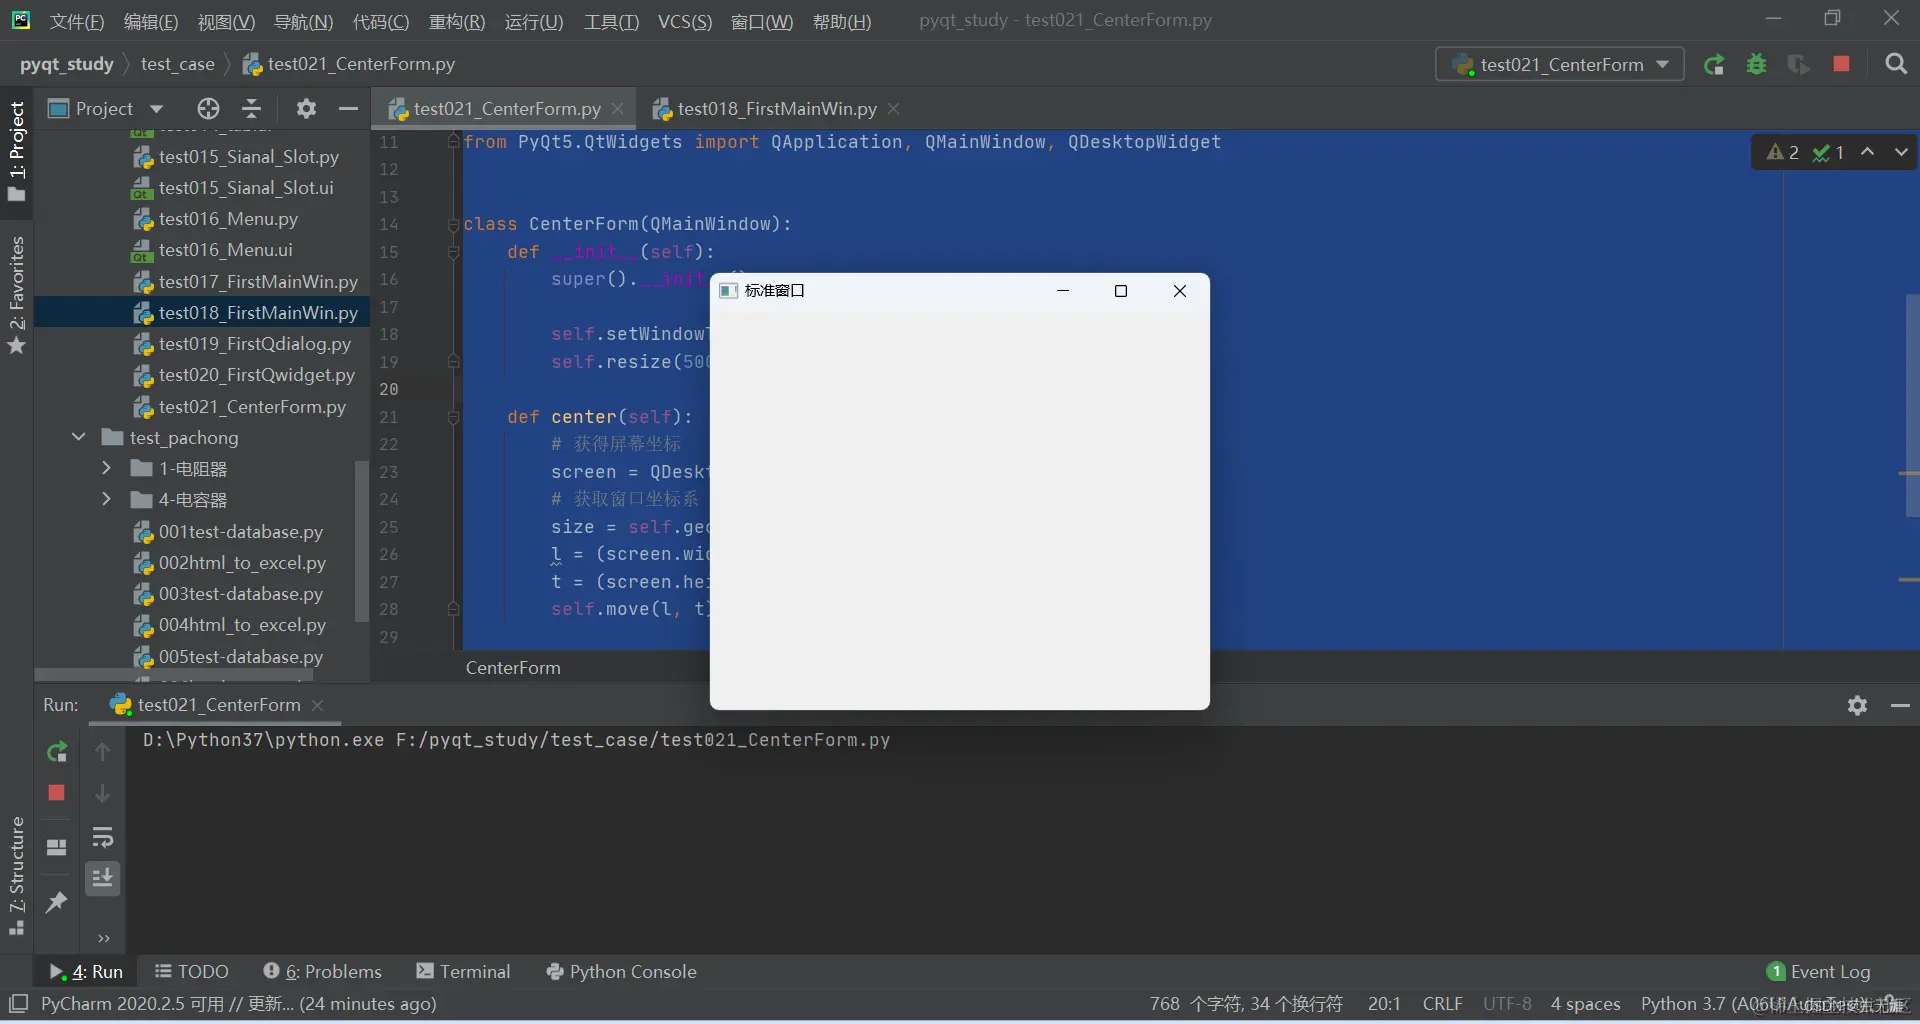Open Run panel settings gear
The height and width of the screenshot is (1024, 1920).
point(1858,706)
